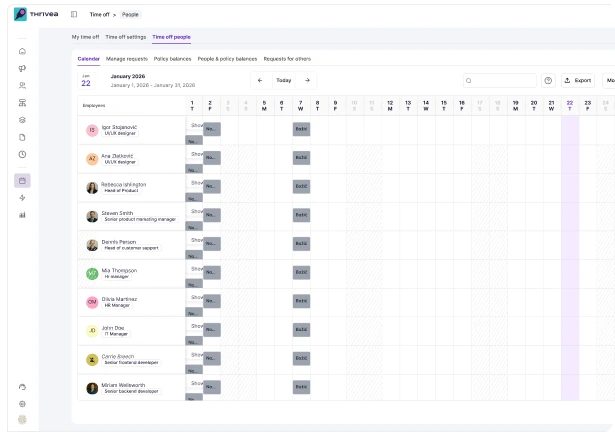
Task: Open the Time off settings tab
Action: [x=126, y=37]
